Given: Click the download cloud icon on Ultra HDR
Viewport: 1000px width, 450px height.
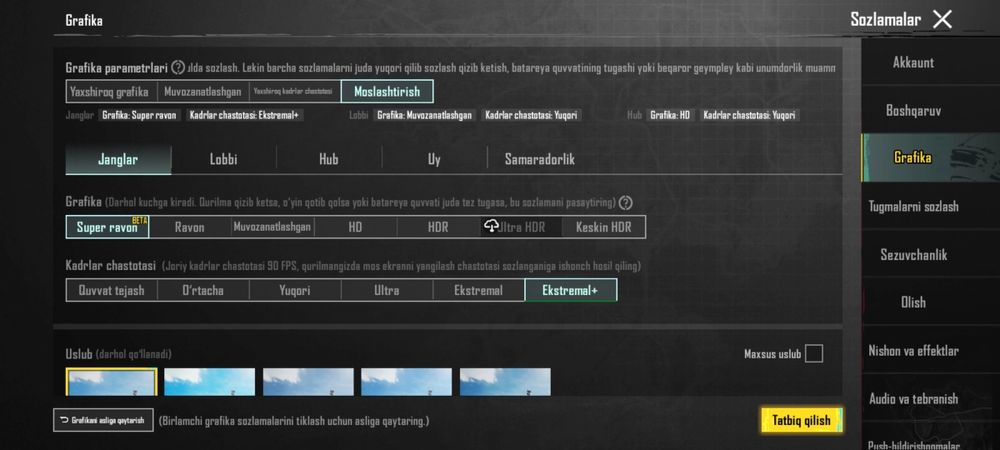Looking at the screenshot, I should [491, 226].
